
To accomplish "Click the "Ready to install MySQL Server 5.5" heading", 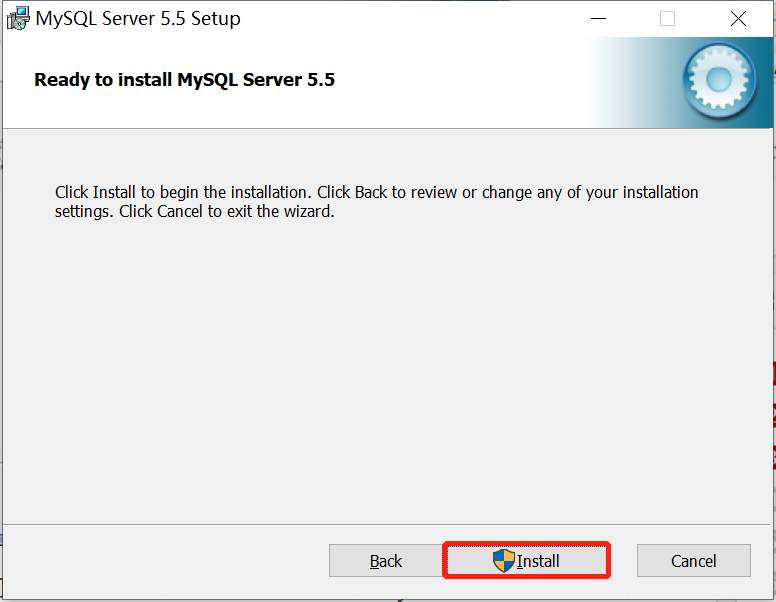I will 184,80.
